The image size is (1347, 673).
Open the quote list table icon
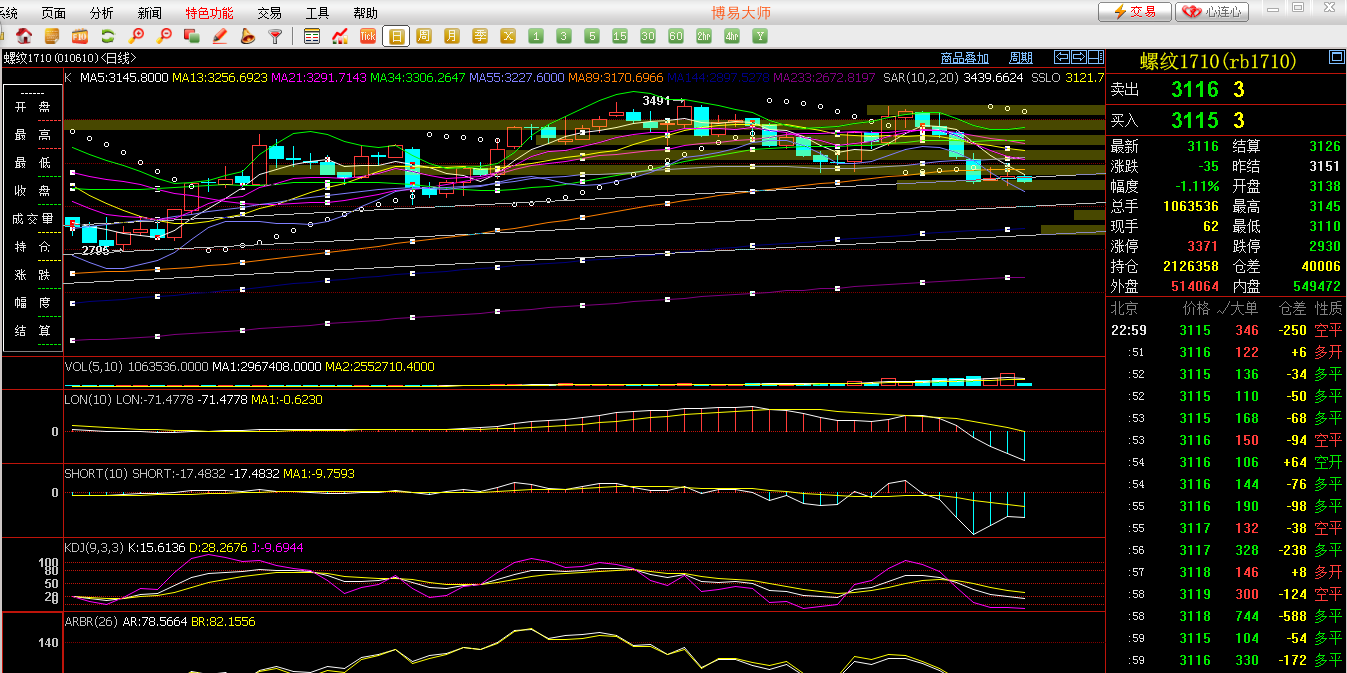pyautogui.click(x=312, y=36)
